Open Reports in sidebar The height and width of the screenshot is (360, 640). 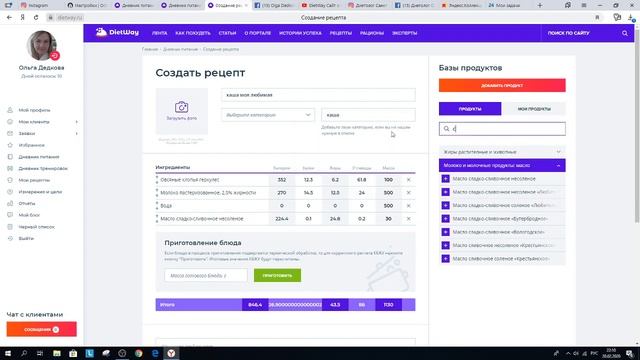point(27,203)
